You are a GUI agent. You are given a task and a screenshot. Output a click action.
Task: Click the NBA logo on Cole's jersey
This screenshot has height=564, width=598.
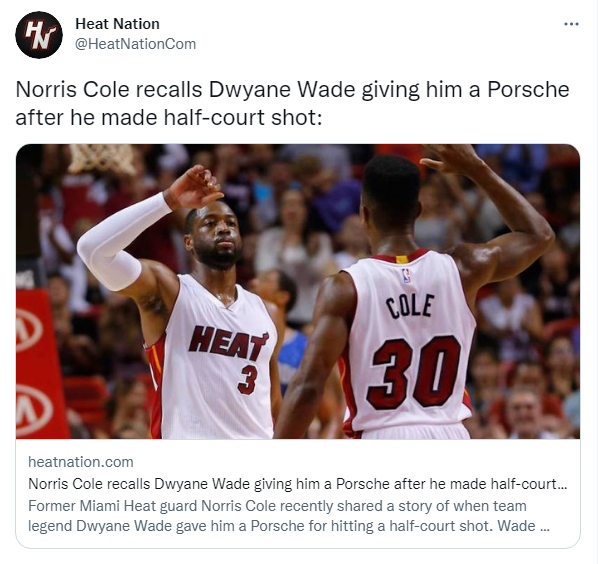(407, 276)
